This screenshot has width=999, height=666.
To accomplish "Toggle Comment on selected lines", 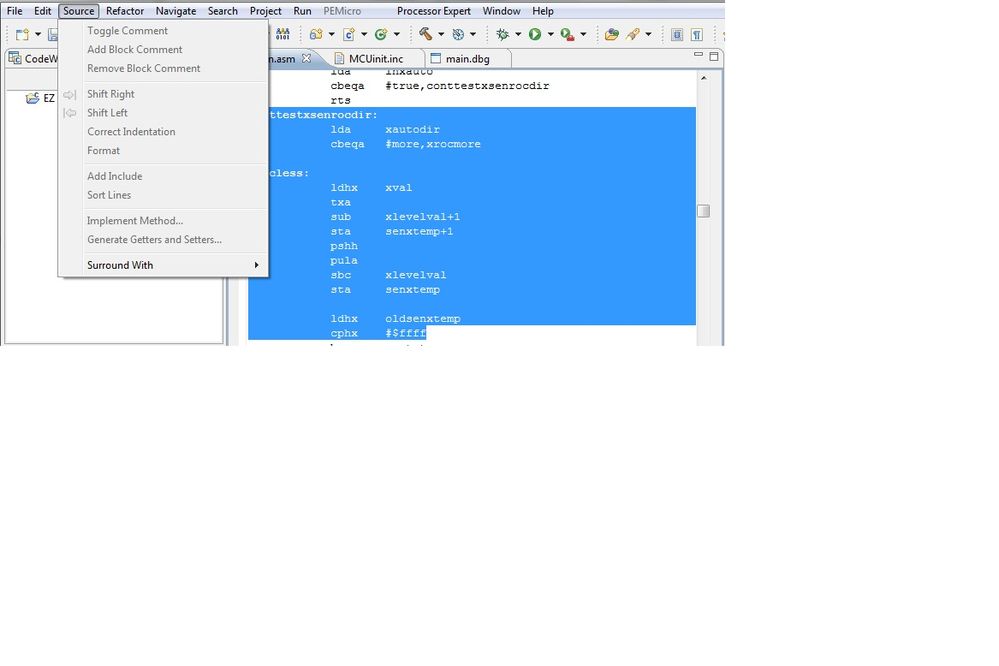I will [127, 31].
